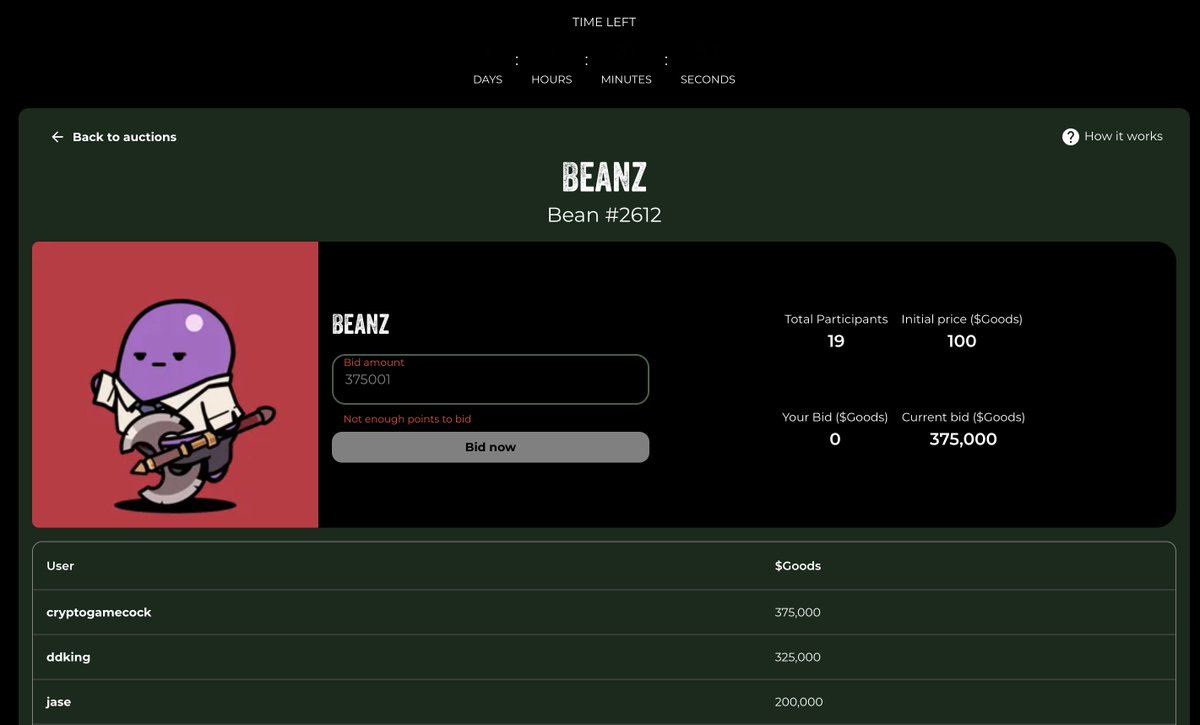Click the Your Bid ($Goods) label
This screenshot has width=1200, height=725.
click(x=835, y=417)
